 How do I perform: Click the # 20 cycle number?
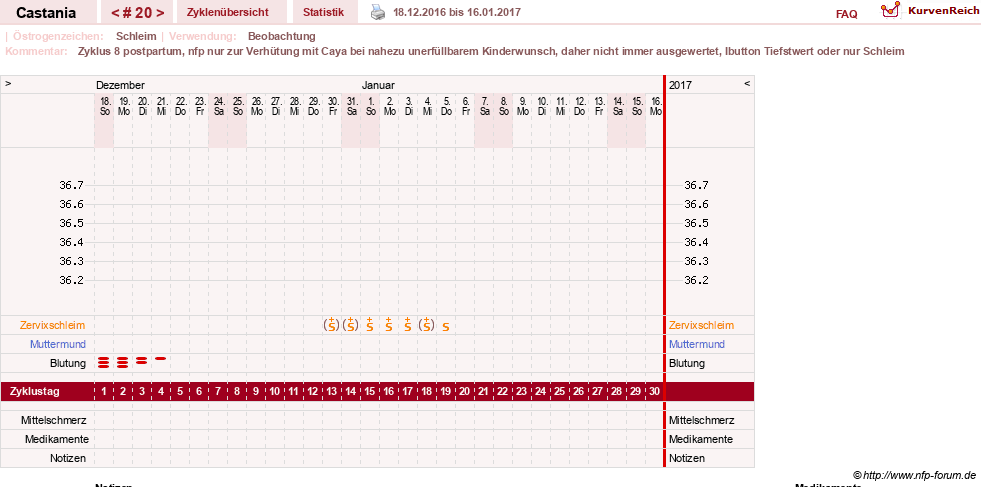pos(138,13)
